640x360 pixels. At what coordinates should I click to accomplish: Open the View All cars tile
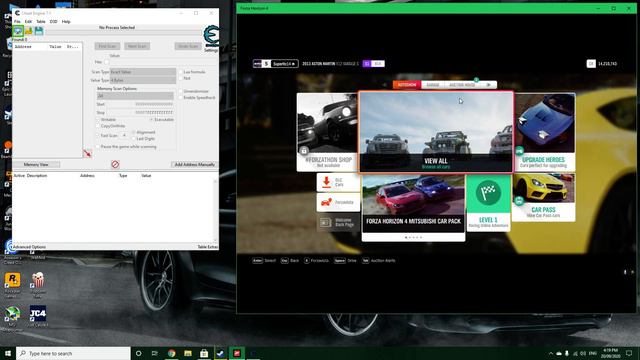click(x=436, y=132)
